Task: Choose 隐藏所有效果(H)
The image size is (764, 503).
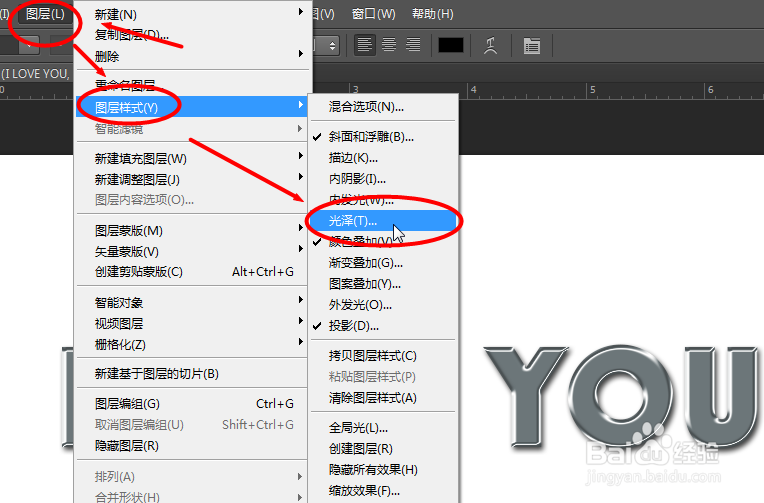Action: (383, 469)
